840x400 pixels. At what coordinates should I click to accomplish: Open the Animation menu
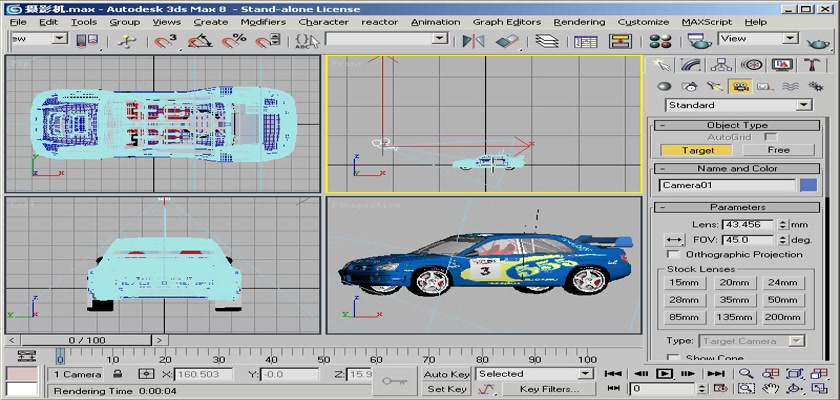coord(436,22)
